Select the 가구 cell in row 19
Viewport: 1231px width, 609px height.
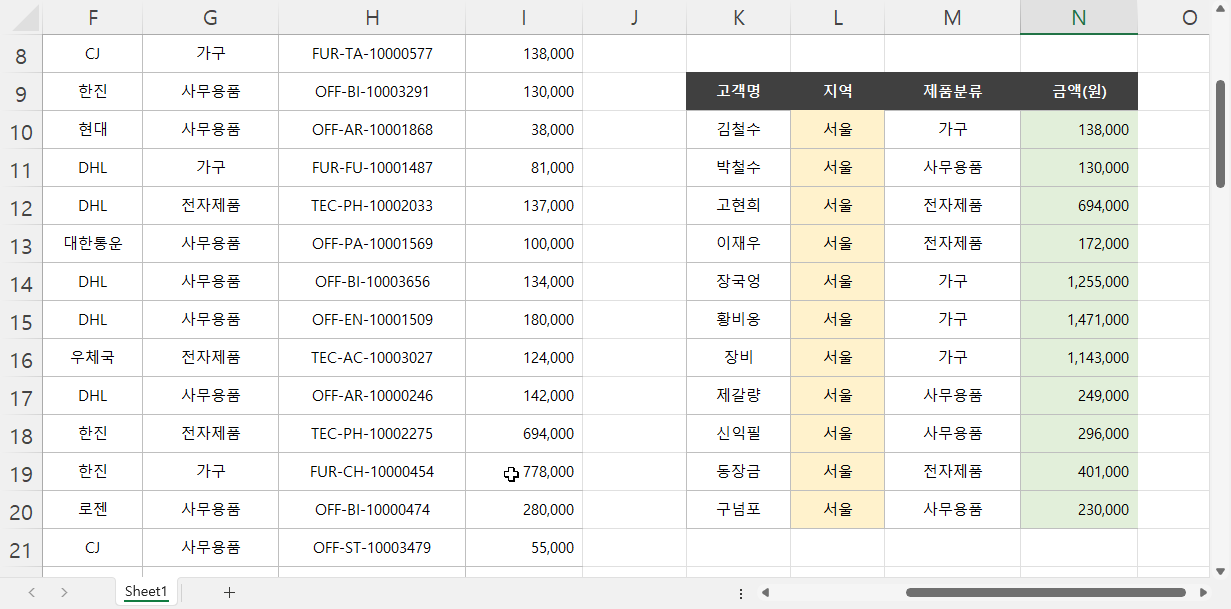(x=210, y=472)
